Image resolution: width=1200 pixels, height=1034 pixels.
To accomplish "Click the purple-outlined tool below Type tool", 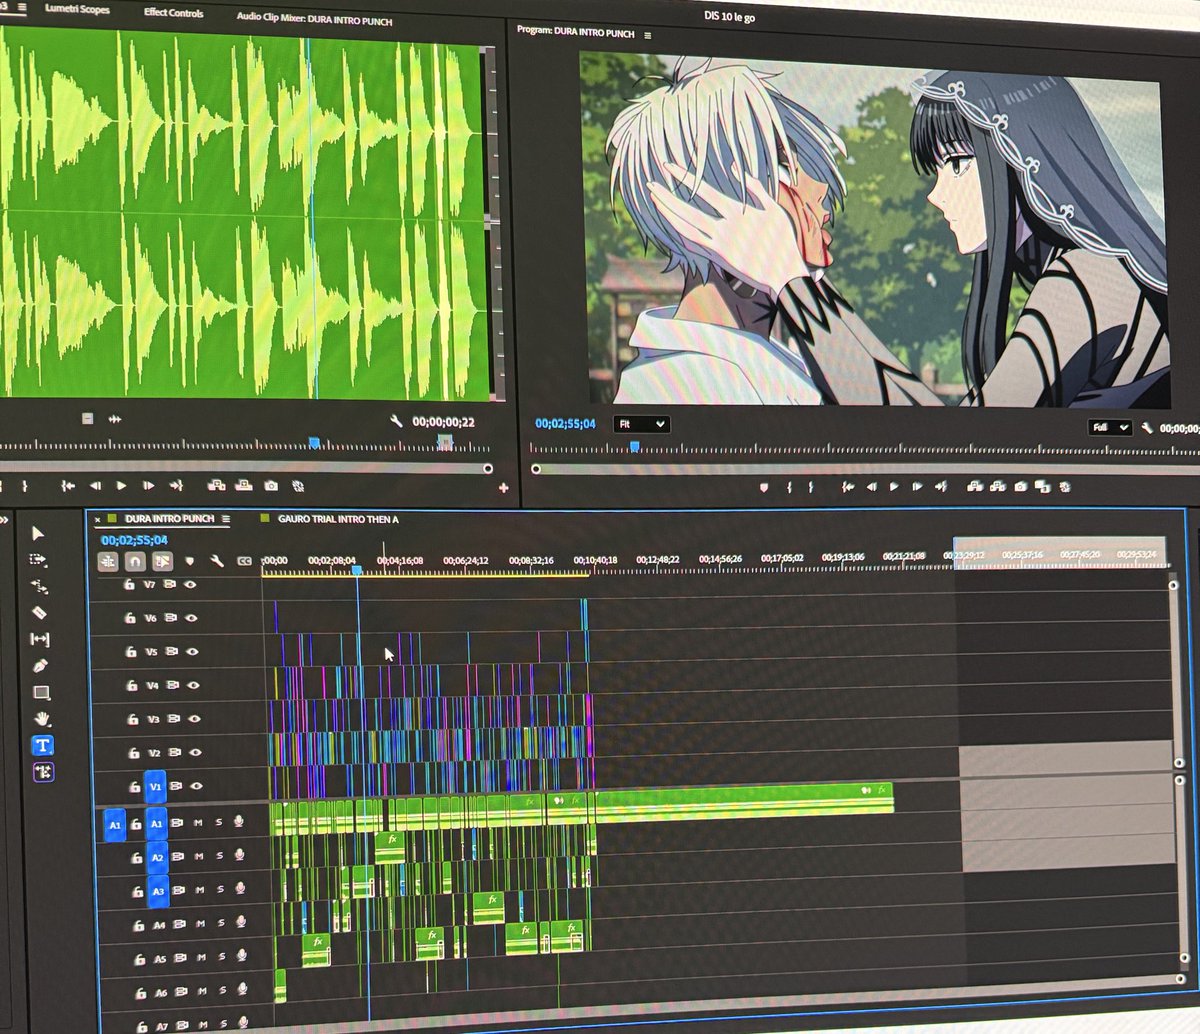I will 43,772.
